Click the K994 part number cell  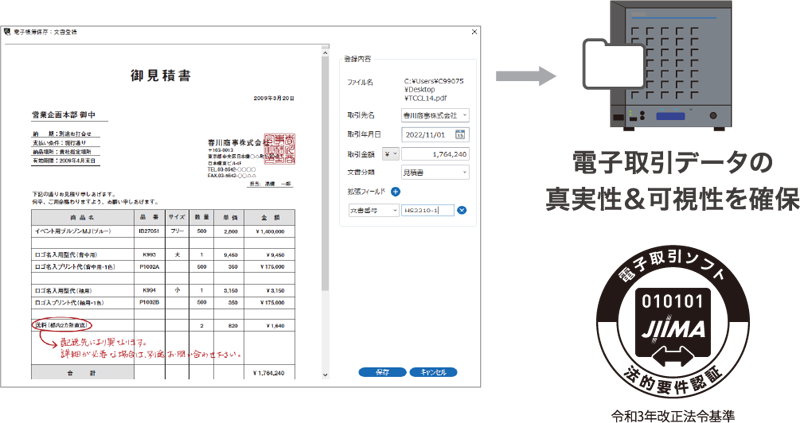149,290
